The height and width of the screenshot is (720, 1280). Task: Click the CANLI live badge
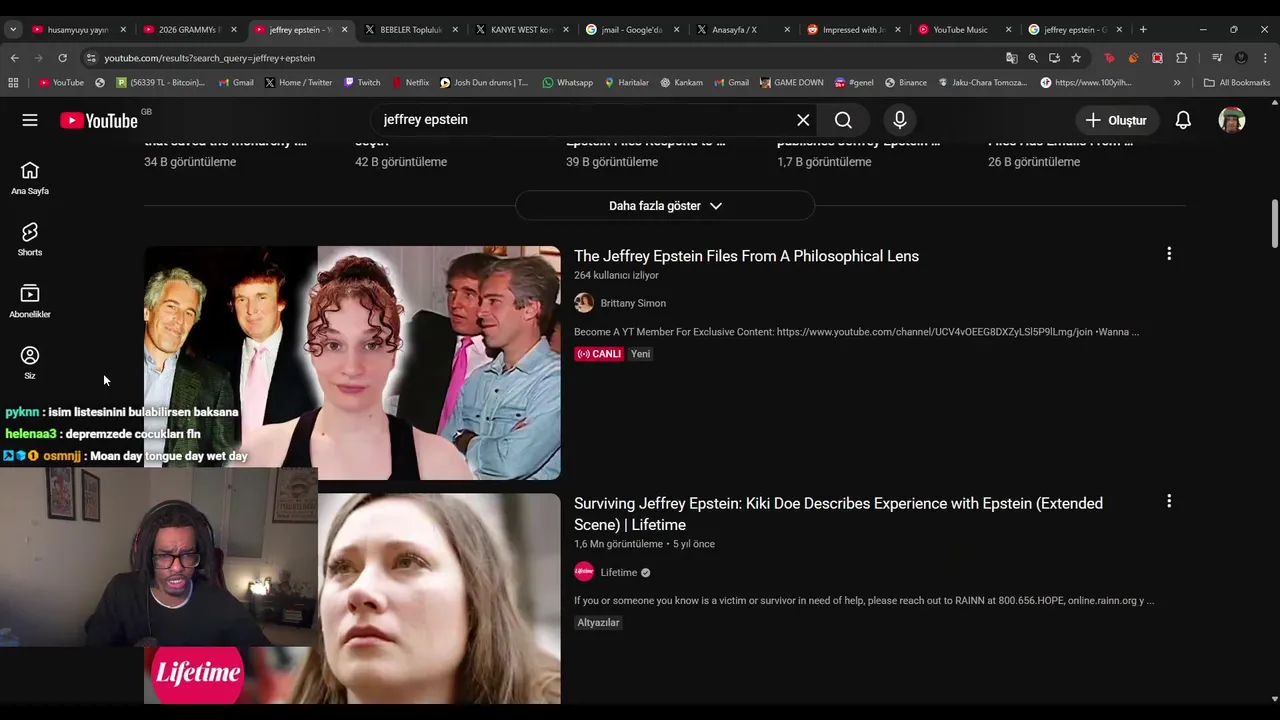599,354
